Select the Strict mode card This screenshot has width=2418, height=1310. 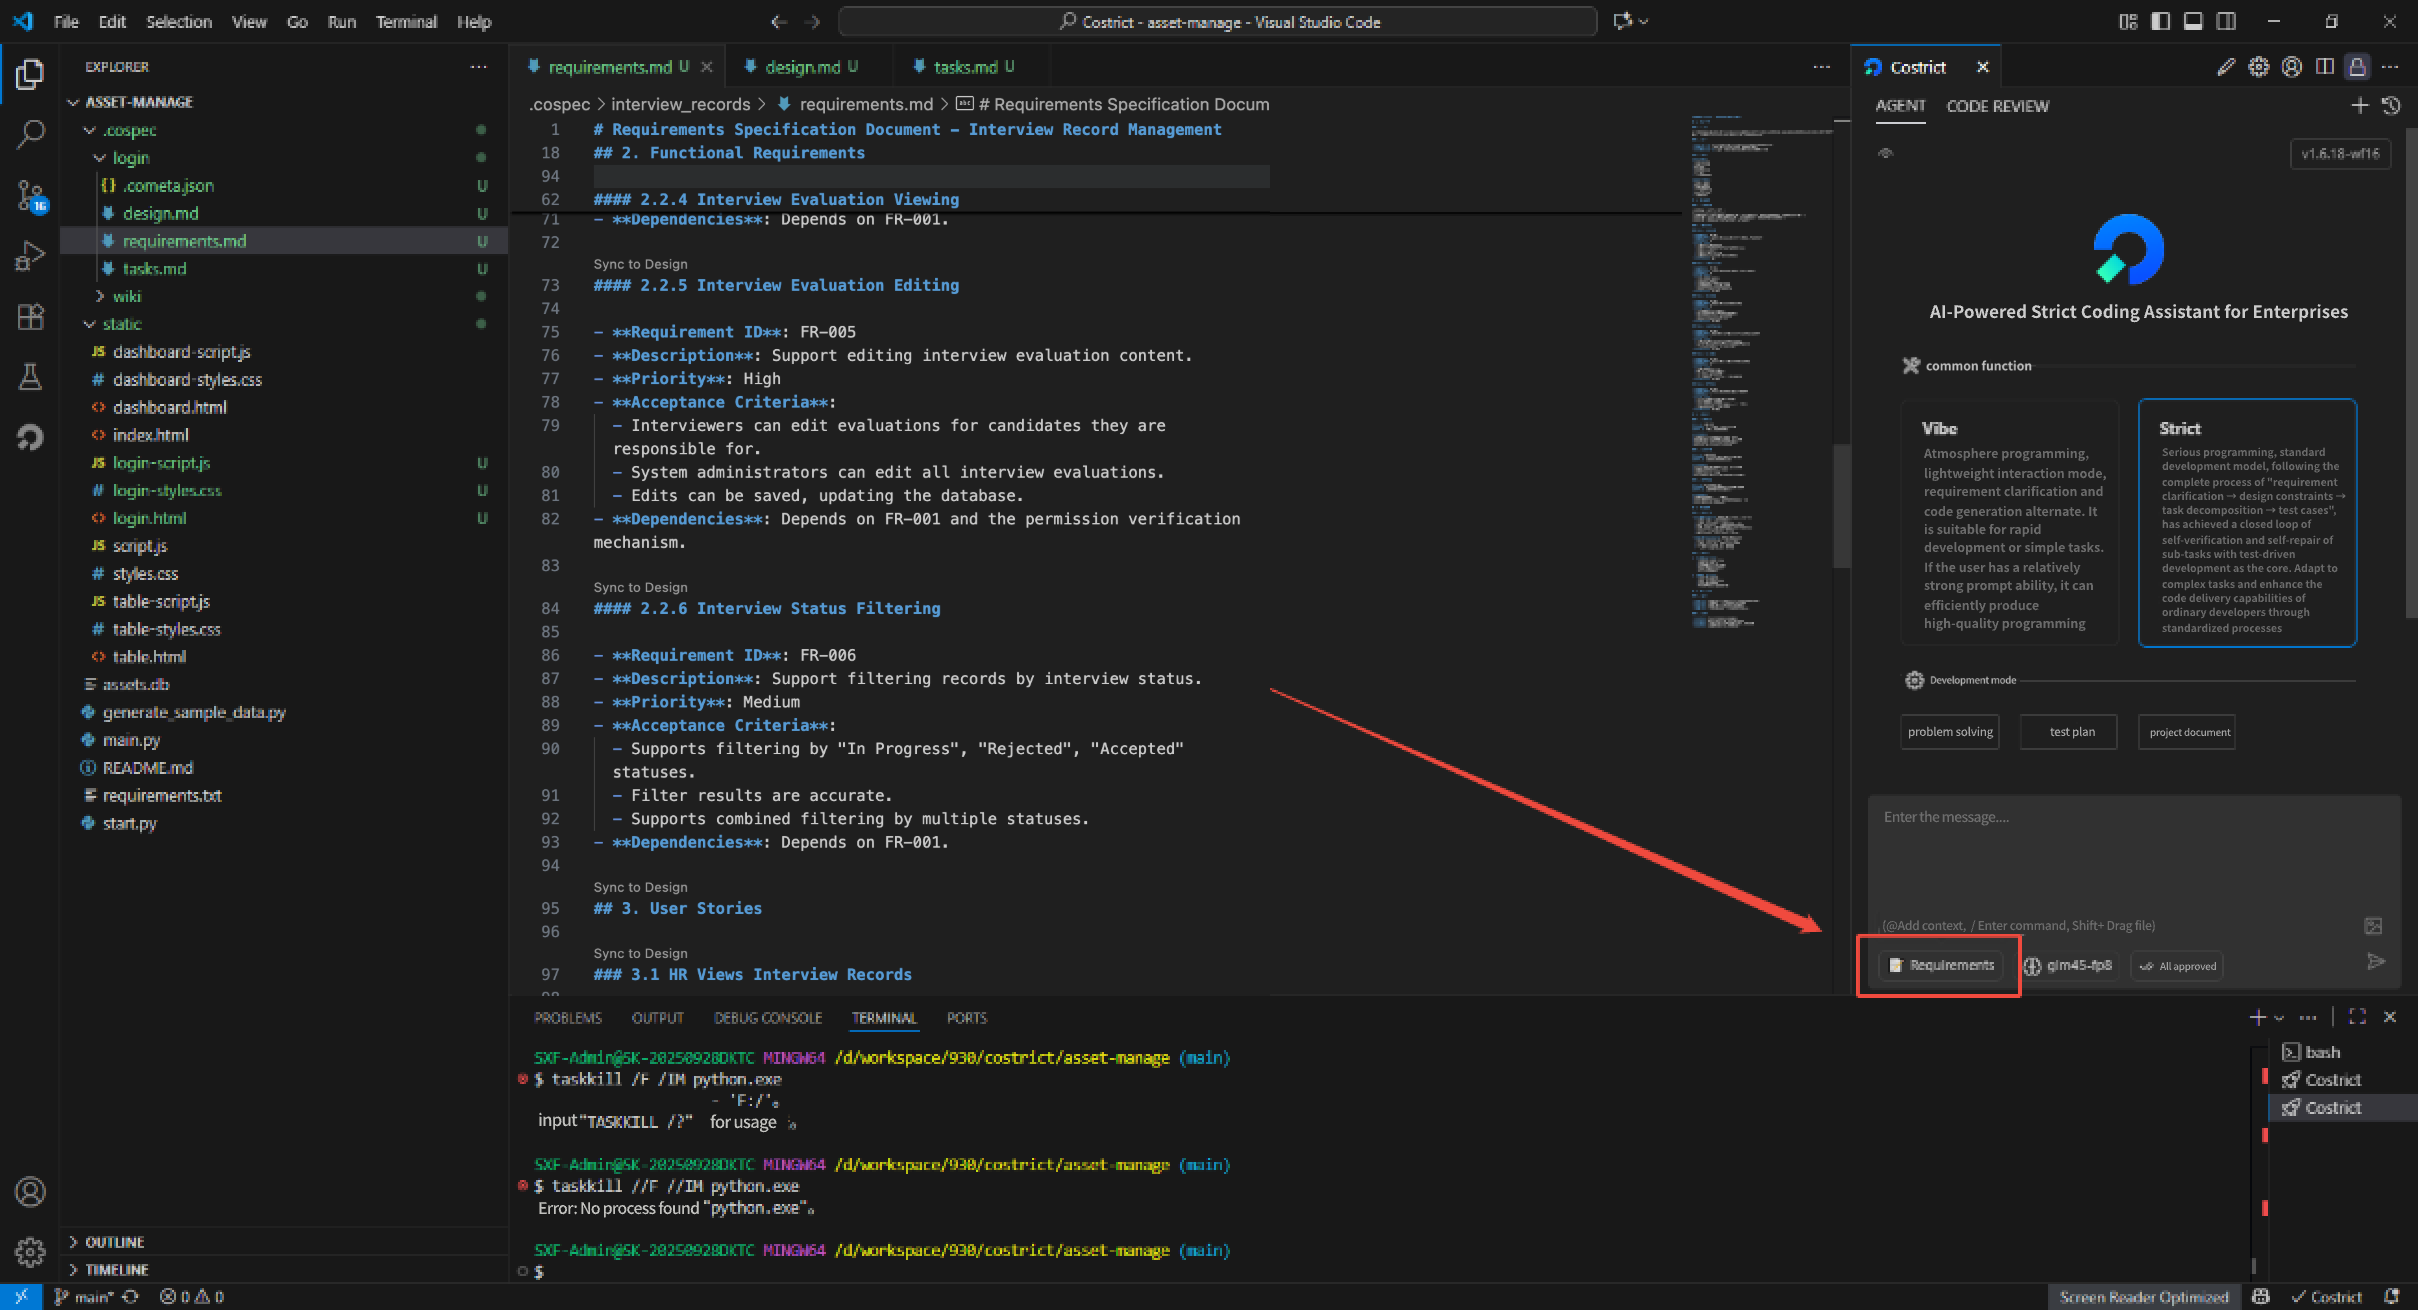point(2247,523)
